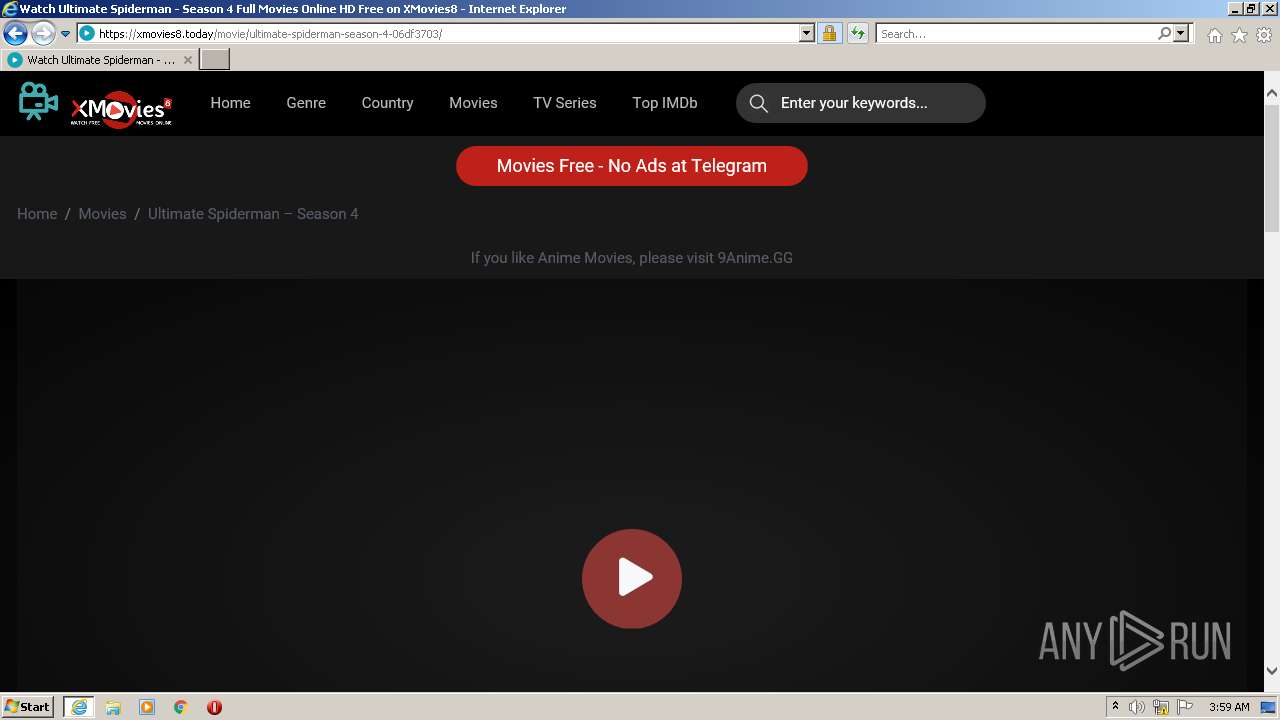Click Internet Explorer taskbar icon
This screenshot has width=1280, height=720.
[x=79, y=707]
